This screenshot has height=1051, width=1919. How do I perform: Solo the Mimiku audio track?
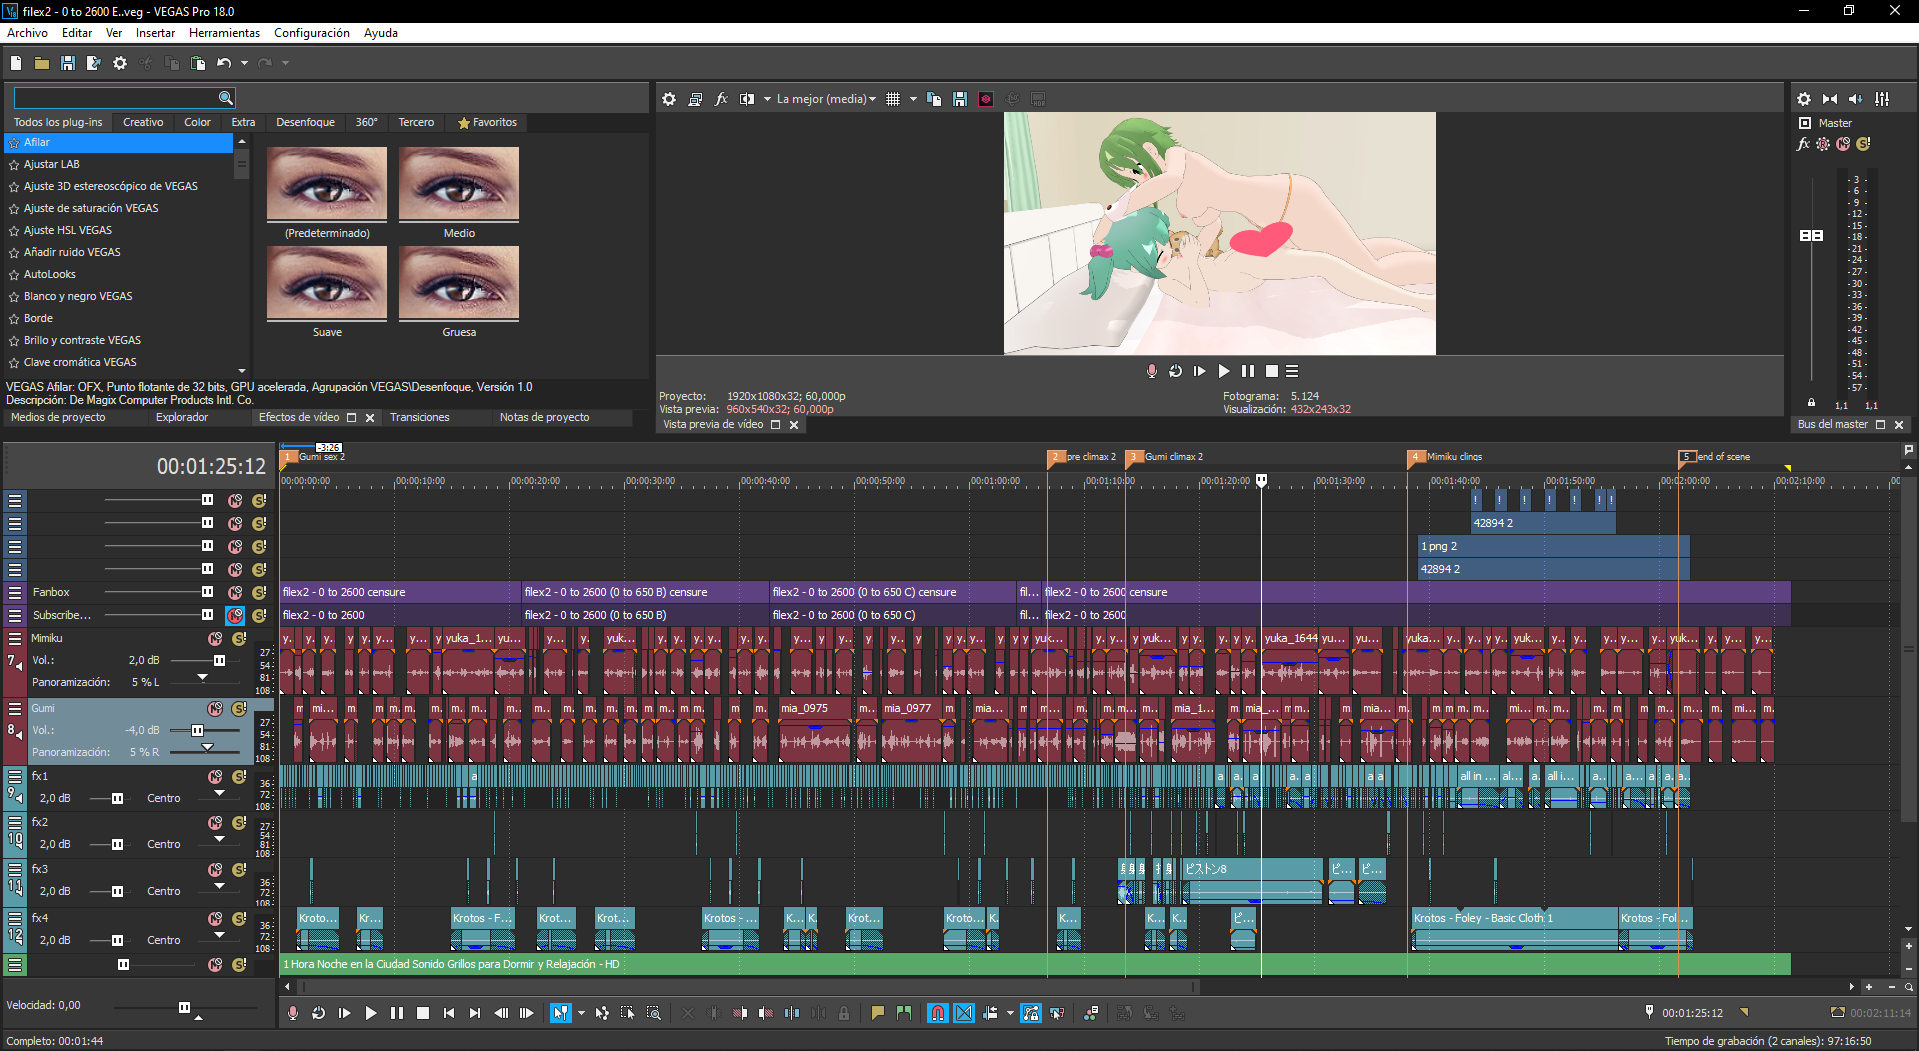point(239,639)
